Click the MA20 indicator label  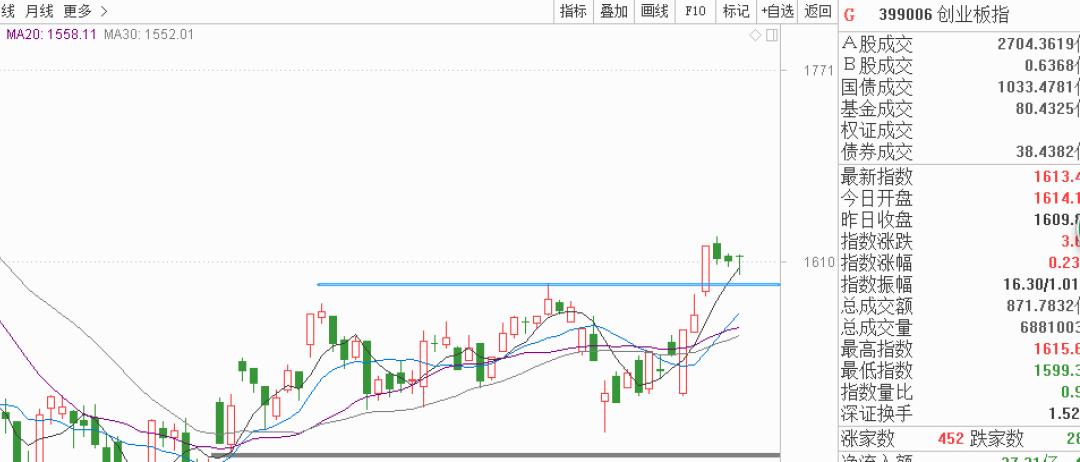51,34
